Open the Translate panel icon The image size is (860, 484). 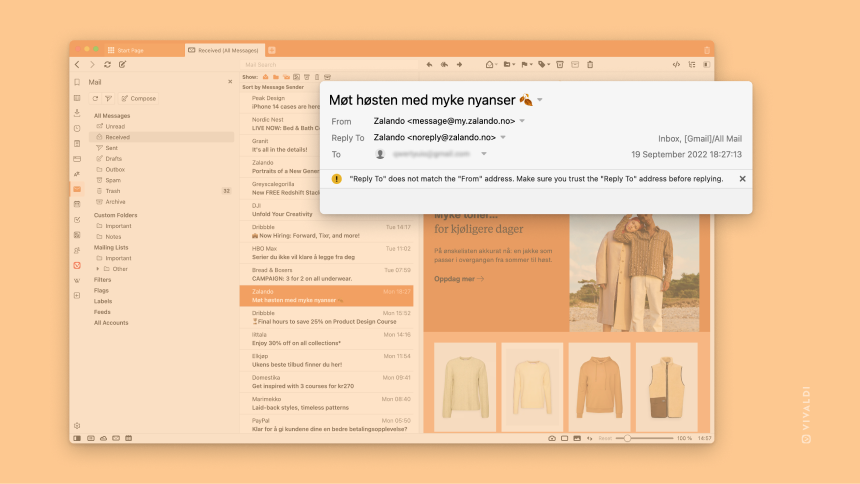pos(77,173)
